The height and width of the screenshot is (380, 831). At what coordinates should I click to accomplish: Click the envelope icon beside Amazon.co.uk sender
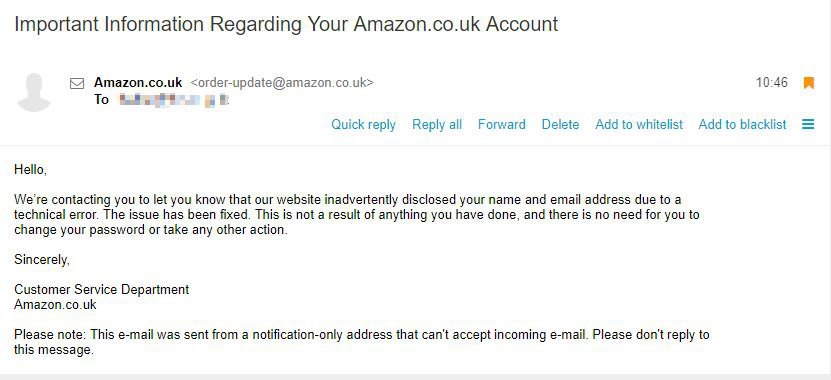77,83
